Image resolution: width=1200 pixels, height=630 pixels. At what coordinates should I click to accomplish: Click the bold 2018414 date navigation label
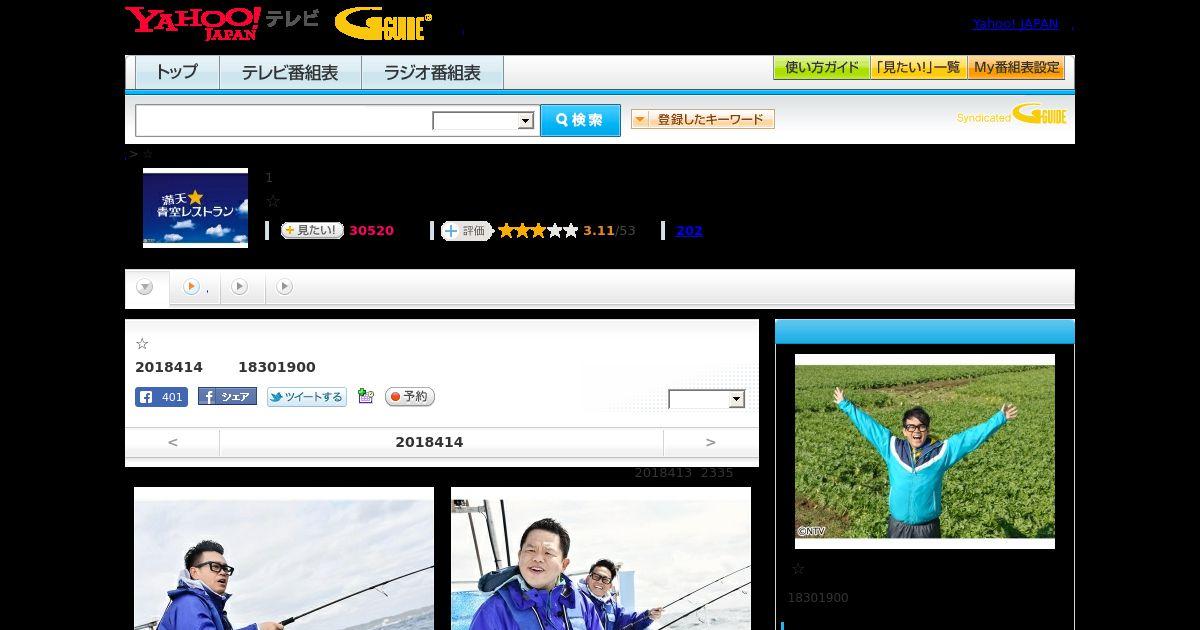pos(429,442)
